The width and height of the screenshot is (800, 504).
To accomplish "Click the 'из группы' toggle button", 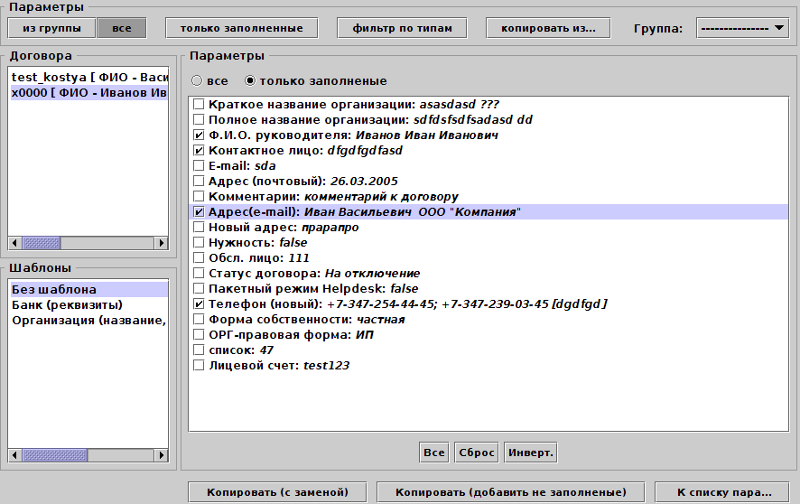I will (52, 28).
